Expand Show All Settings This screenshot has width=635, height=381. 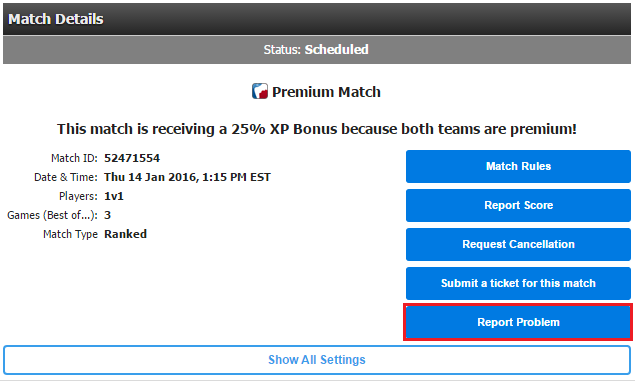317,360
